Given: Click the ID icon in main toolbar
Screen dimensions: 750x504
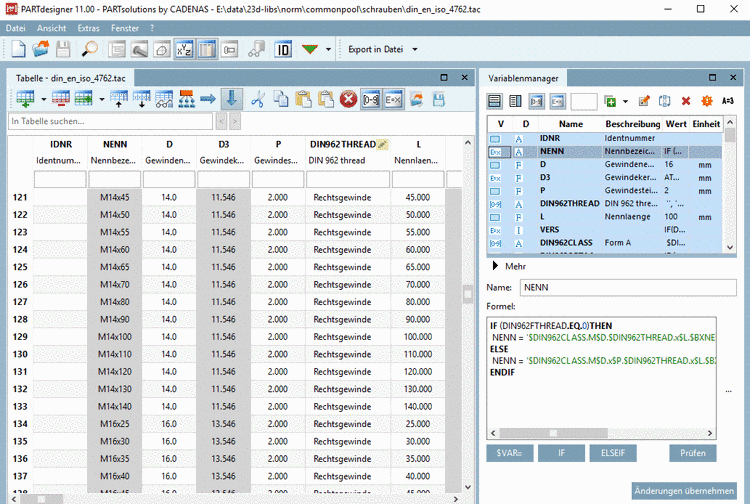Looking at the screenshot, I should pos(283,49).
